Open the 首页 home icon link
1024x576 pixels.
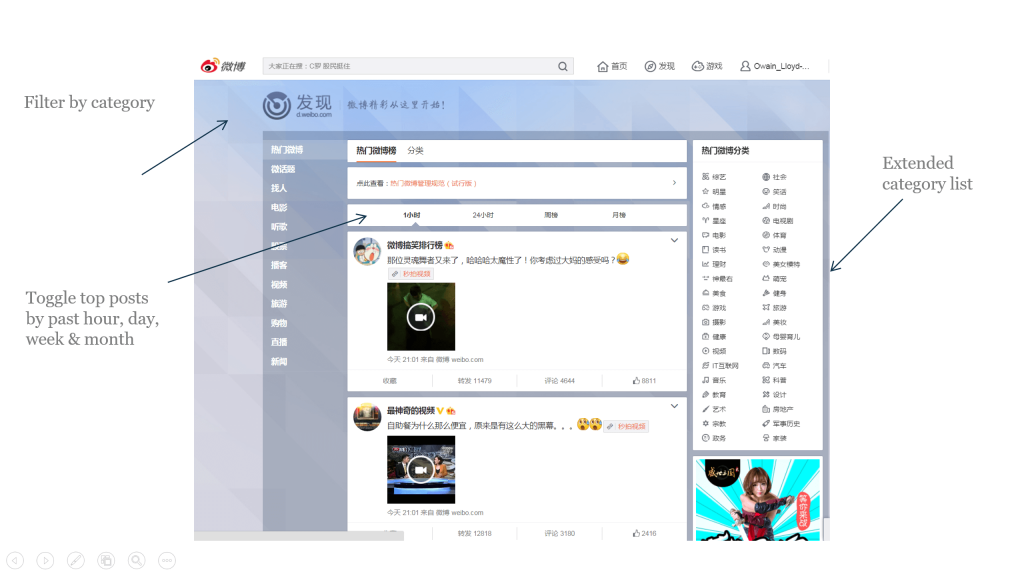tap(612, 67)
